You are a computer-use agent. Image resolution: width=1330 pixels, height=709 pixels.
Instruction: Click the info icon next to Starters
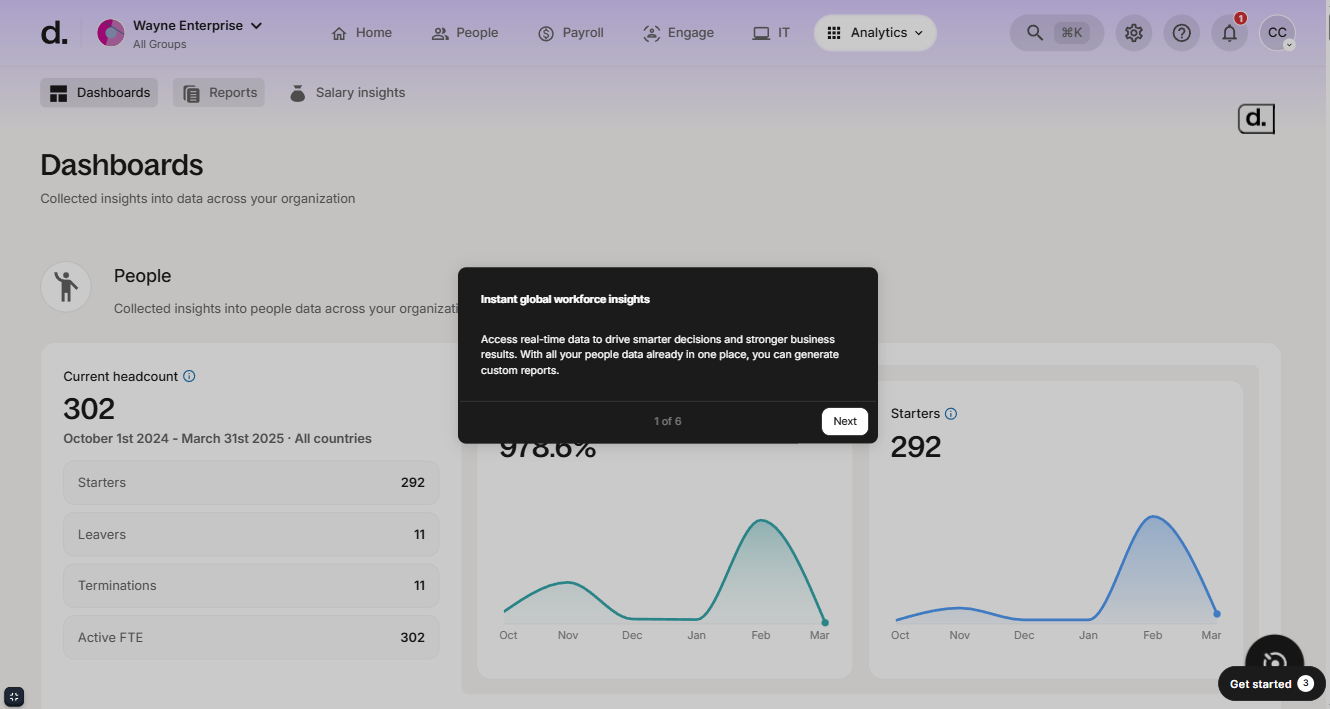click(x=951, y=414)
